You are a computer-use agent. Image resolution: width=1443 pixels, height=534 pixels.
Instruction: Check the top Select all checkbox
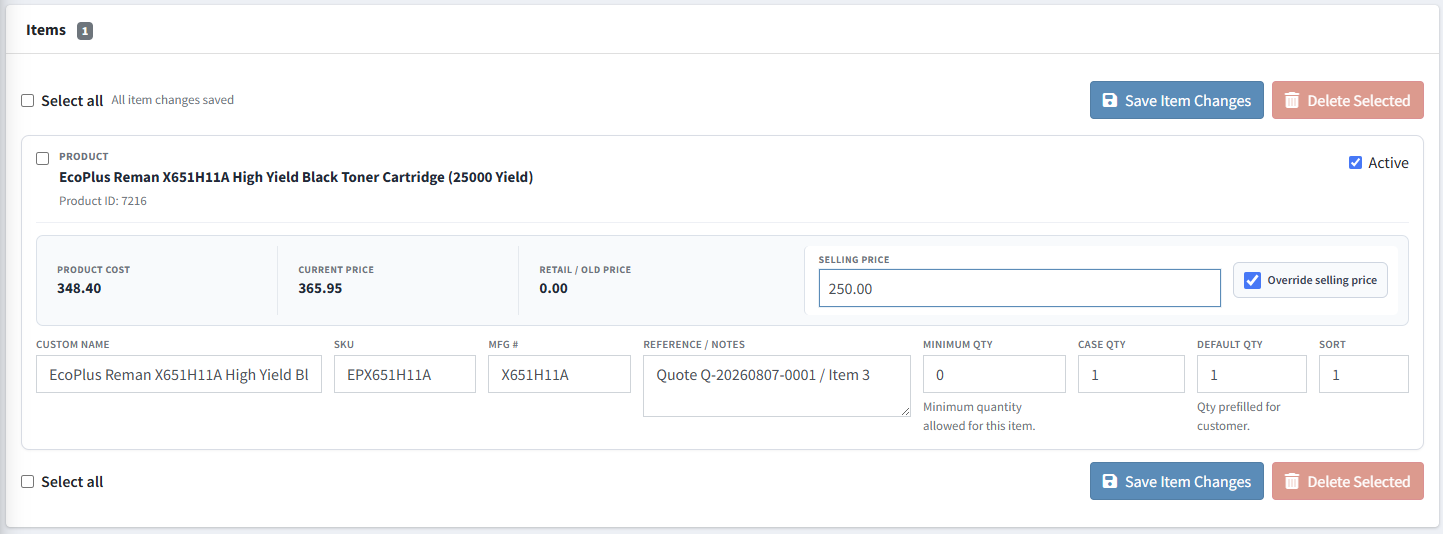[x=28, y=100]
